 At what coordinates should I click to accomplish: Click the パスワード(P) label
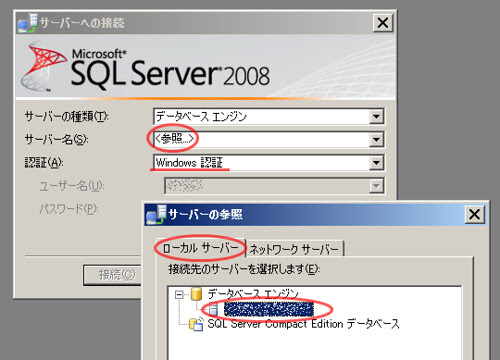tap(69, 209)
